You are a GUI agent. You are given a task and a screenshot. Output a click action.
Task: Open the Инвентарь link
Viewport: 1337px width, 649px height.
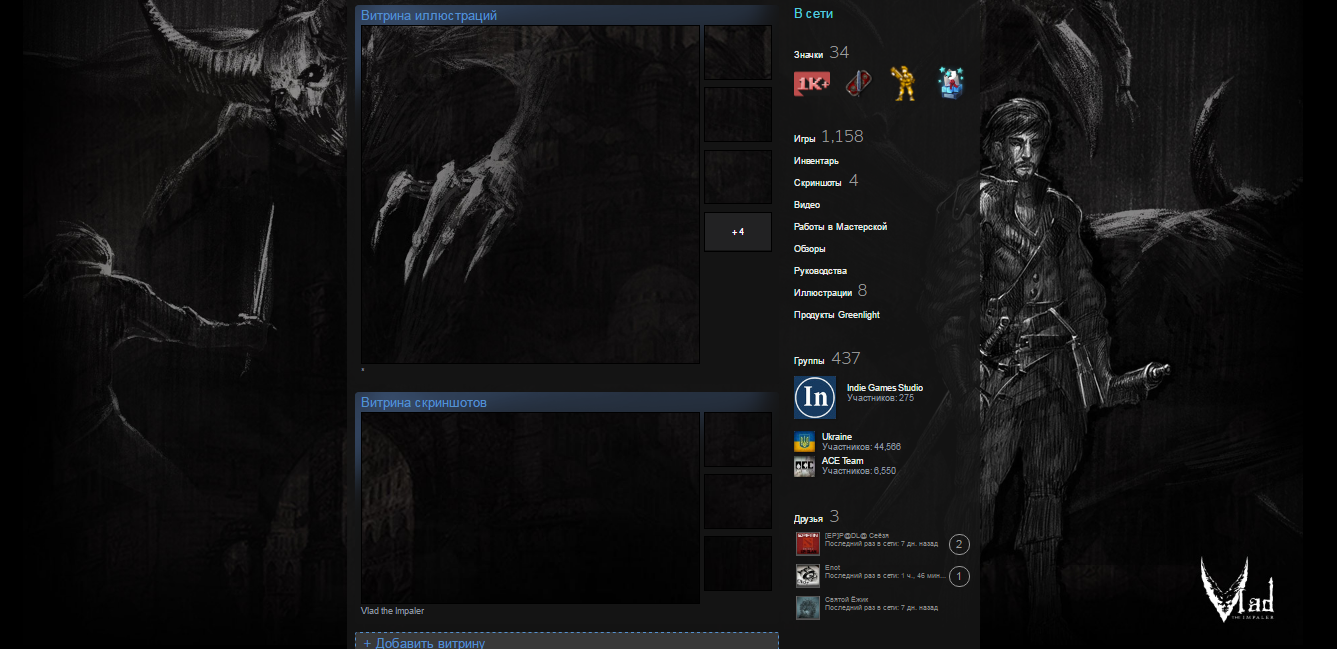(x=816, y=161)
